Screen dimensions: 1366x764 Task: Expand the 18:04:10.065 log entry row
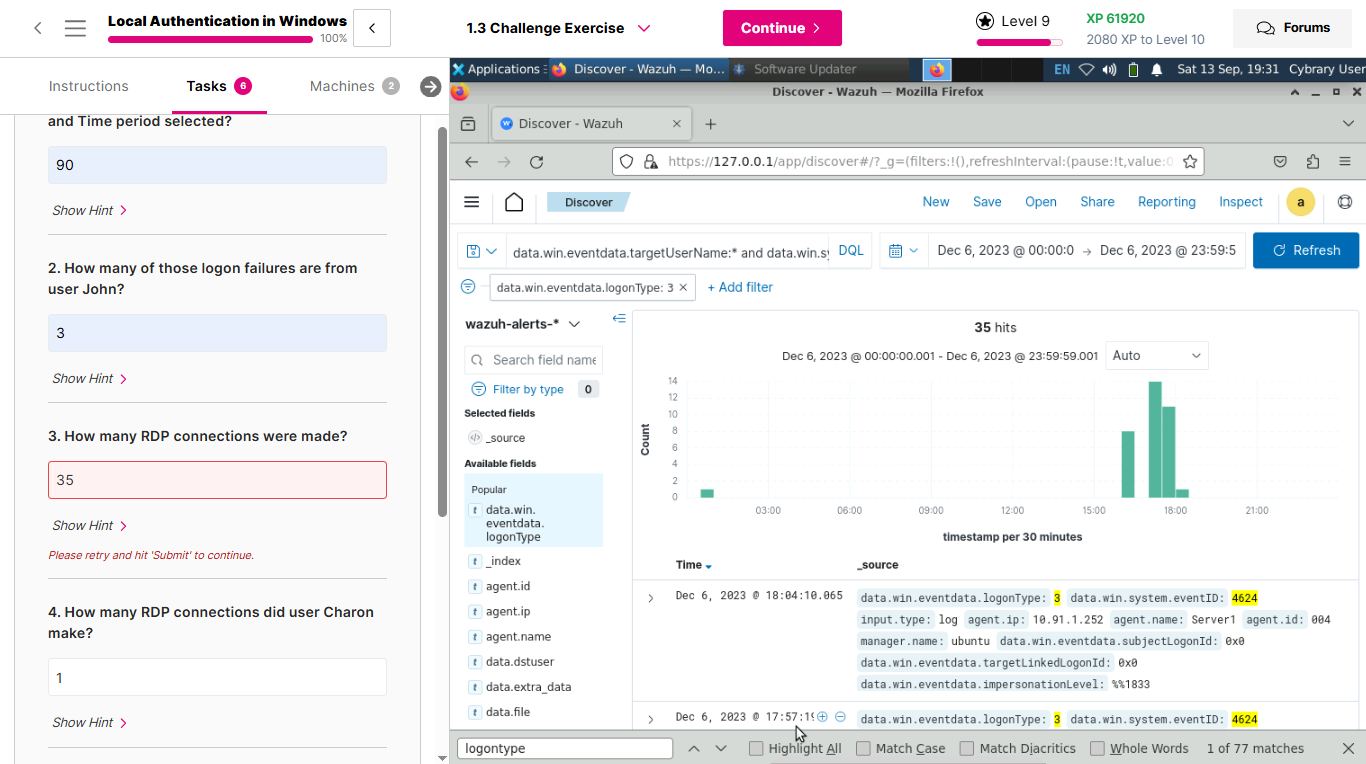pyautogui.click(x=650, y=598)
